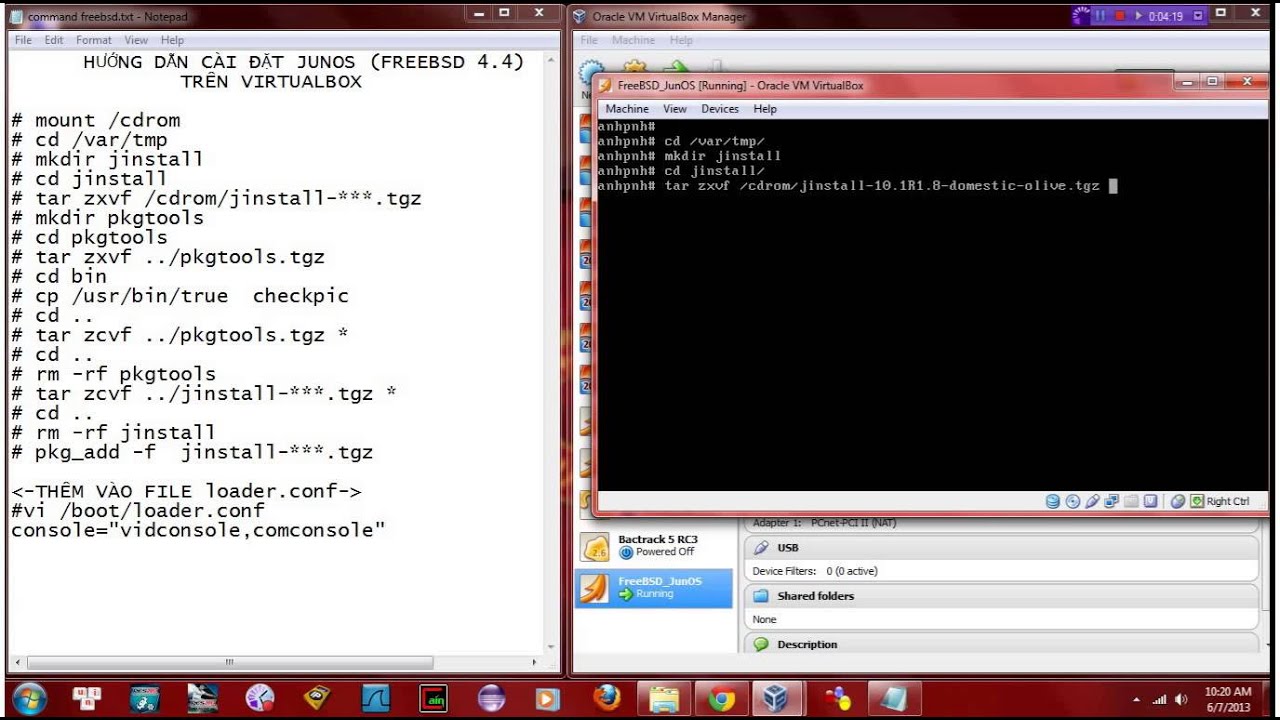Click the Notepad title bar 'command freebsd.txt'
The width and height of the screenshot is (1280, 720).
pos(107,17)
